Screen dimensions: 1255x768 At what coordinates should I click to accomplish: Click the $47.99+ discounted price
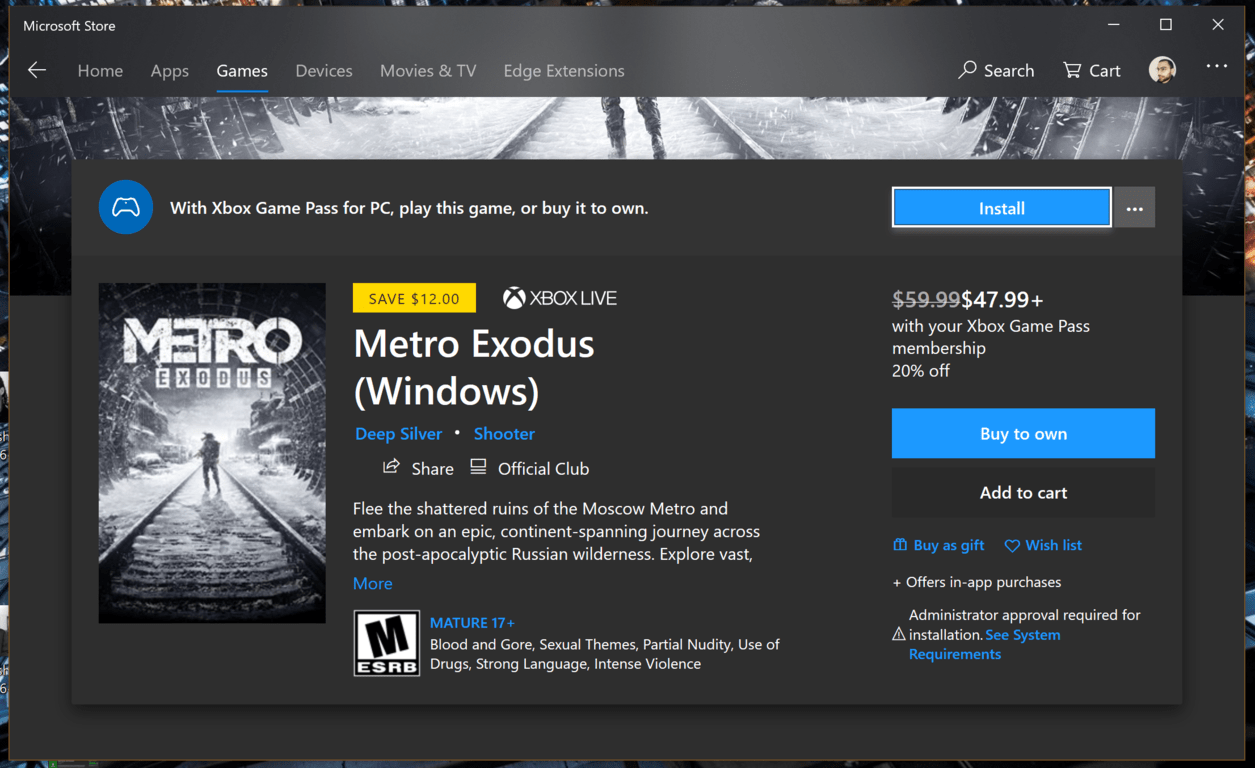tap(1002, 299)
